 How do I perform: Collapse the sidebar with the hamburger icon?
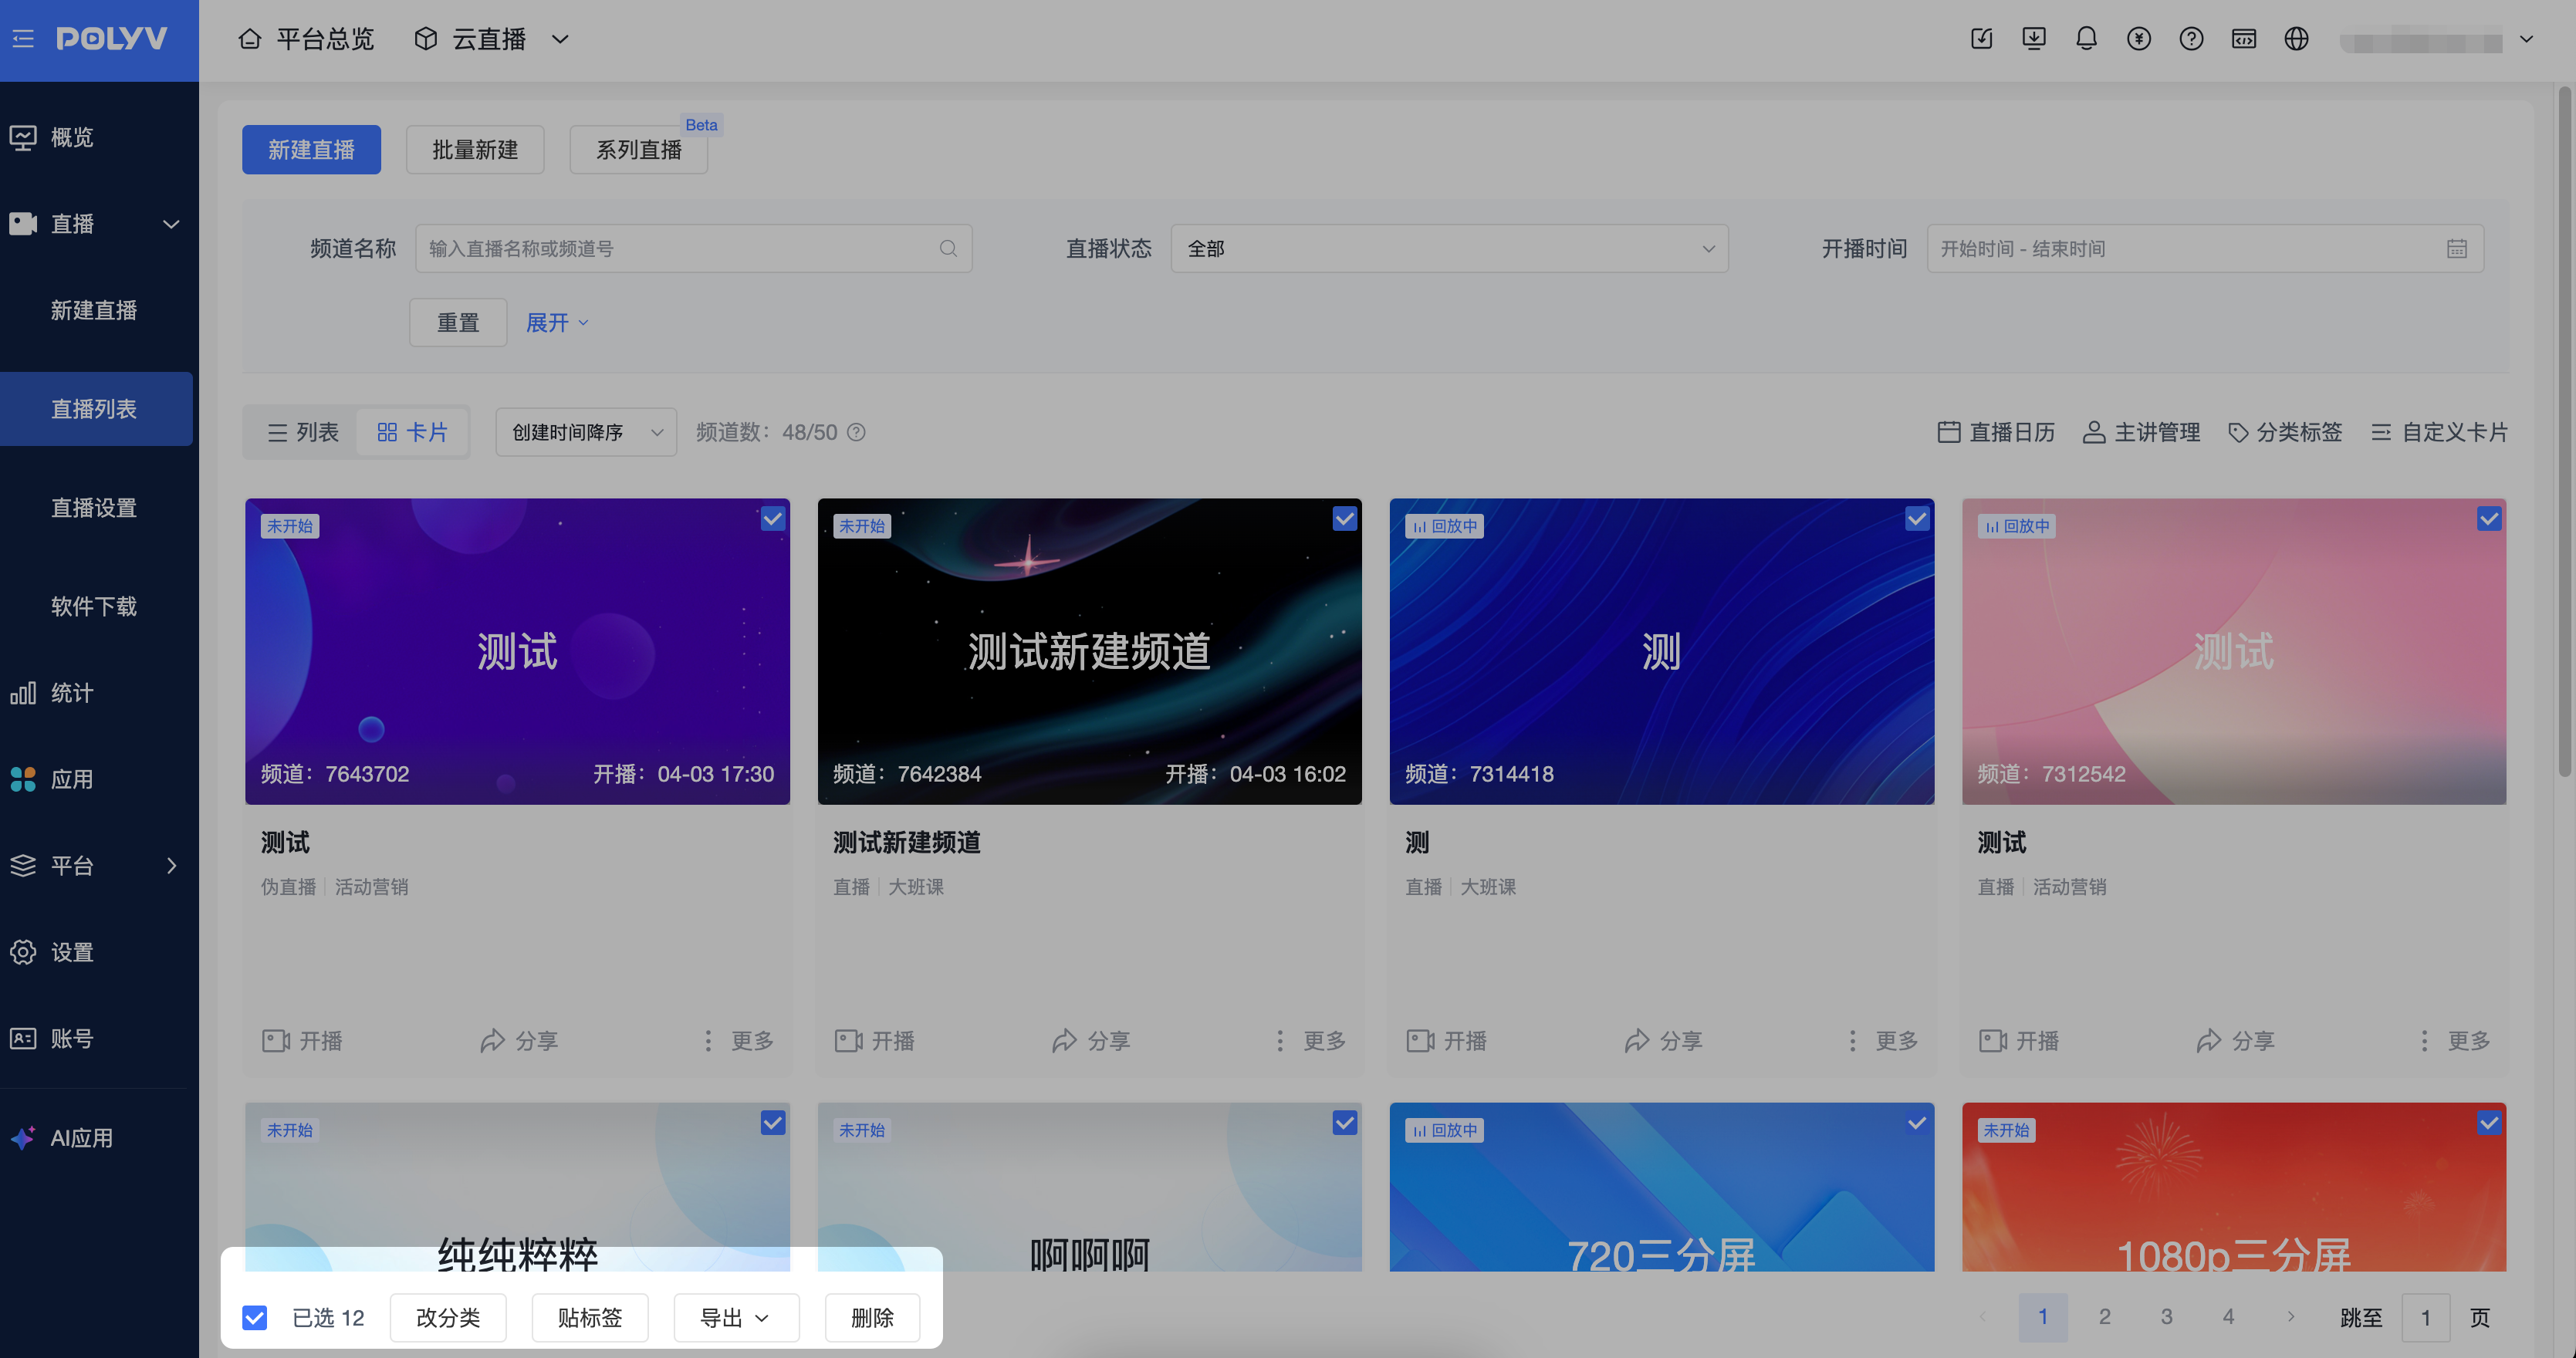pyautogui.click(x=23, y=39)
